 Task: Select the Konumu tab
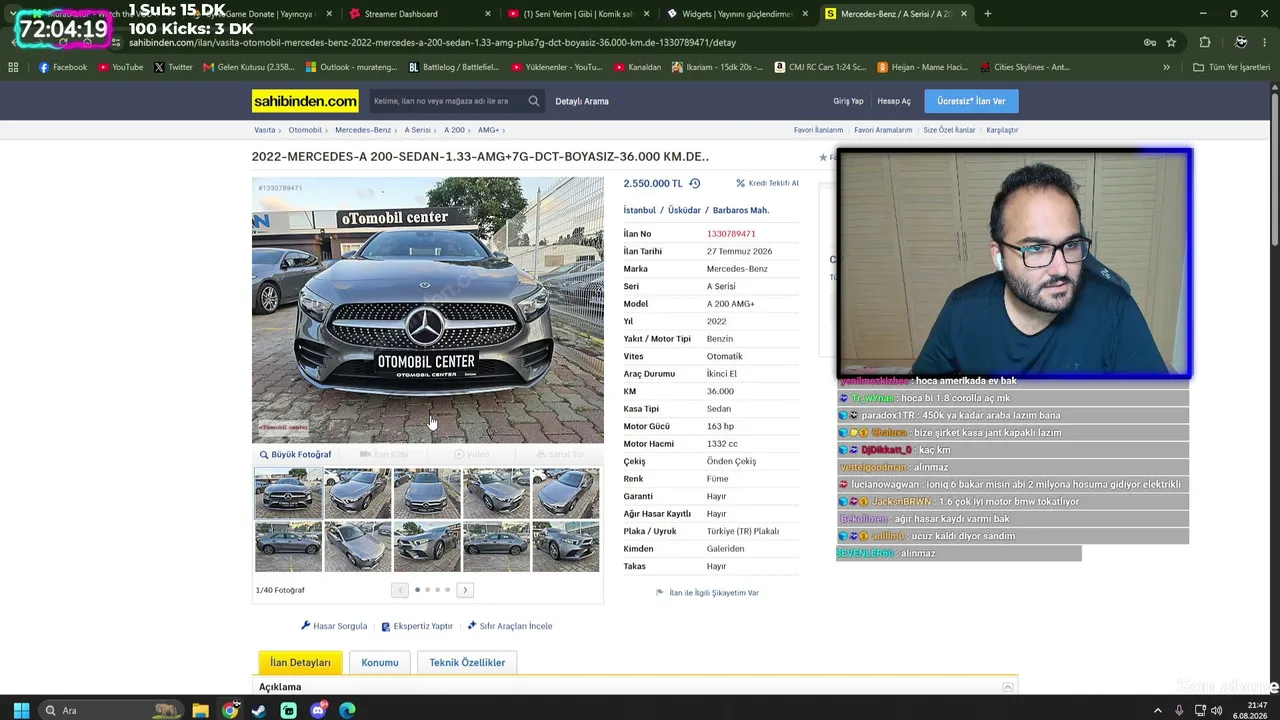[380, 662]
